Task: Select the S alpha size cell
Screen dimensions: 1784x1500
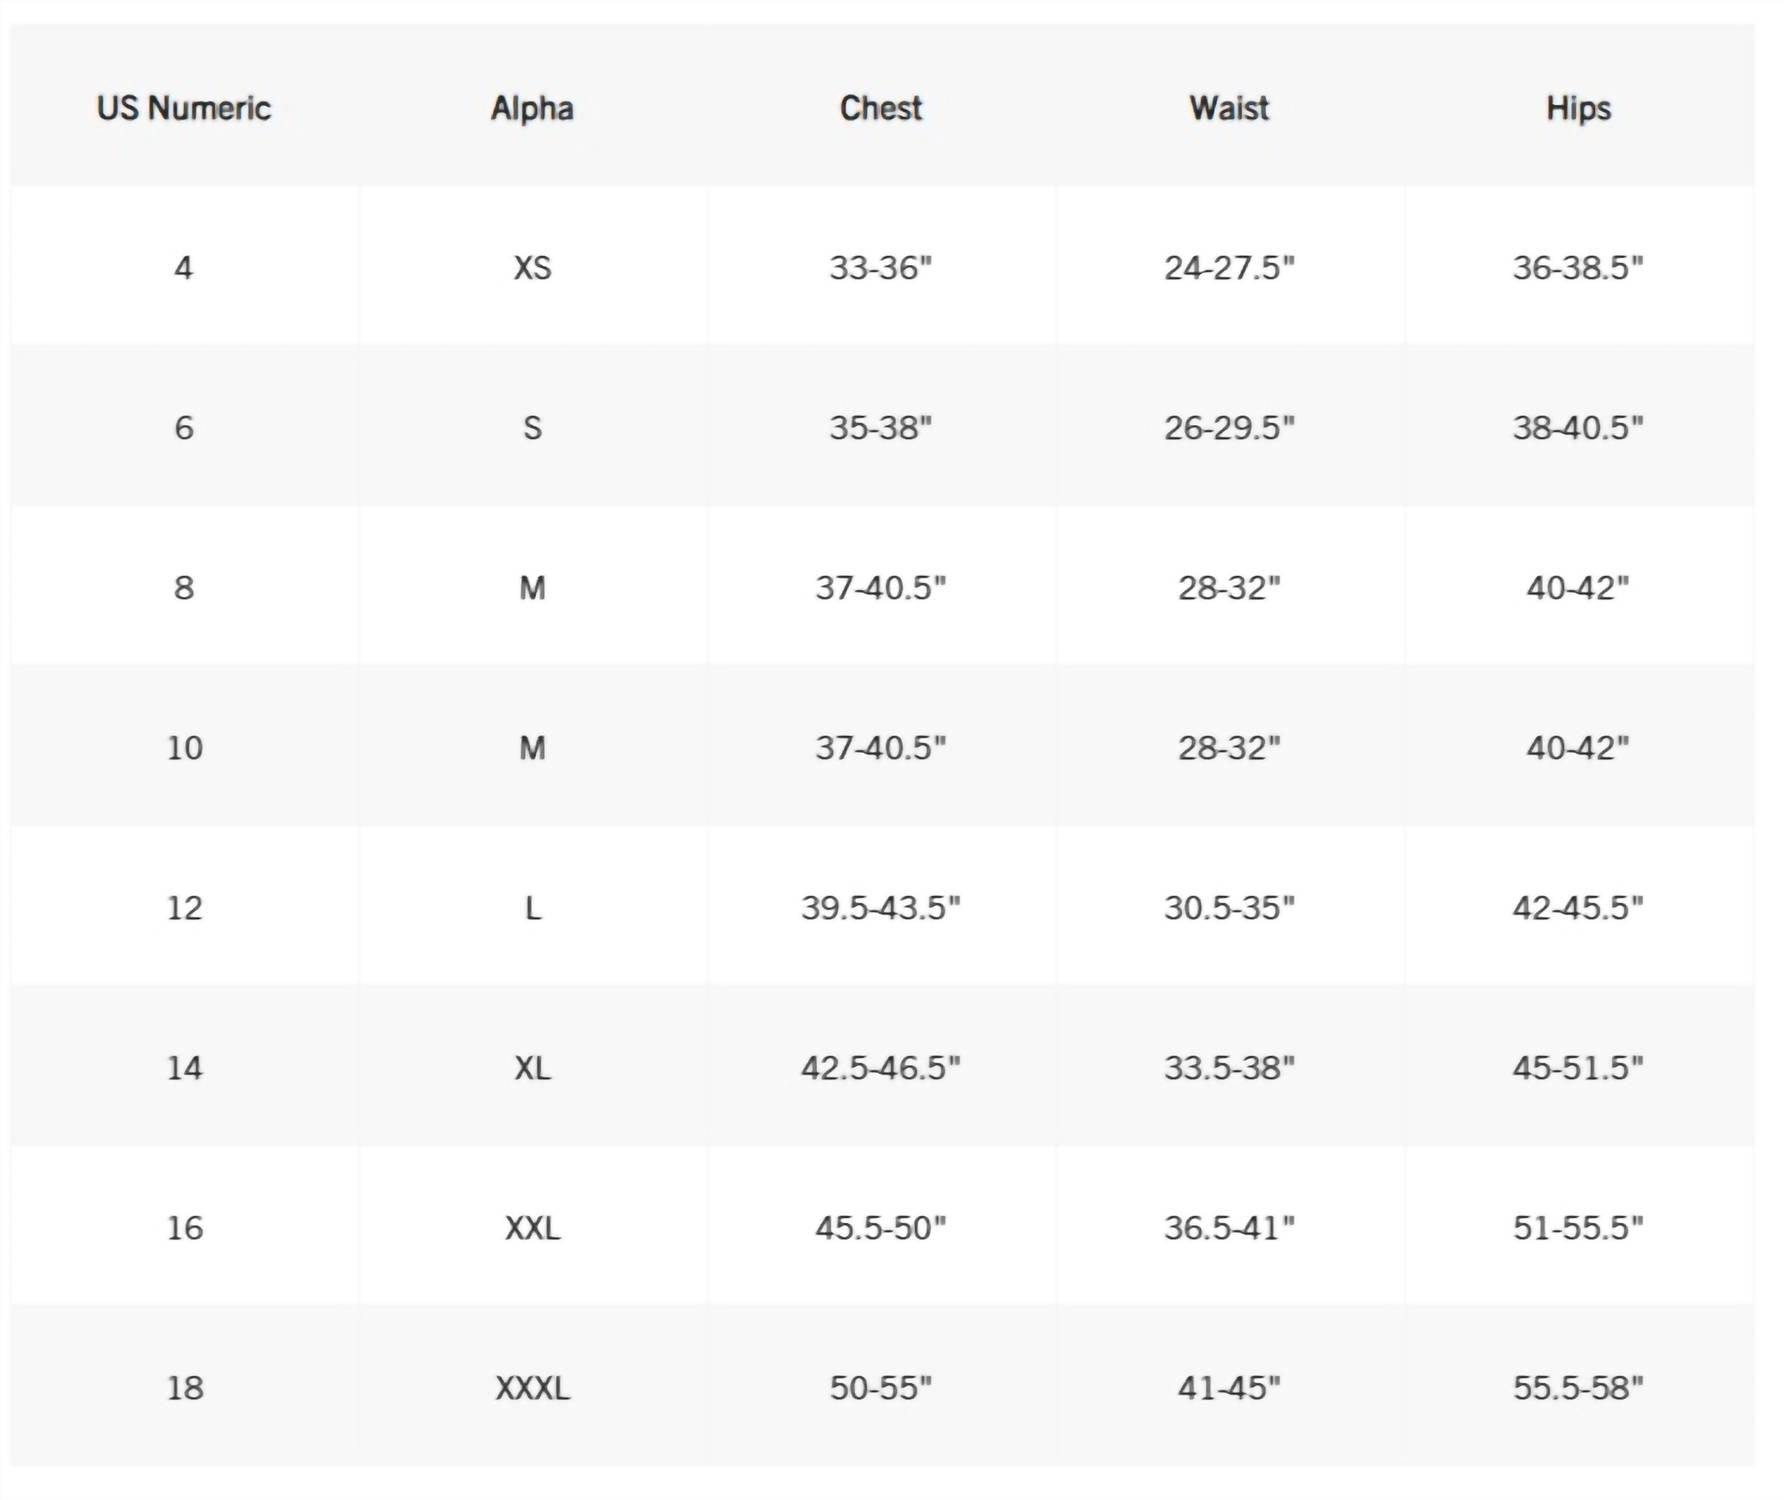Action: 532,428
